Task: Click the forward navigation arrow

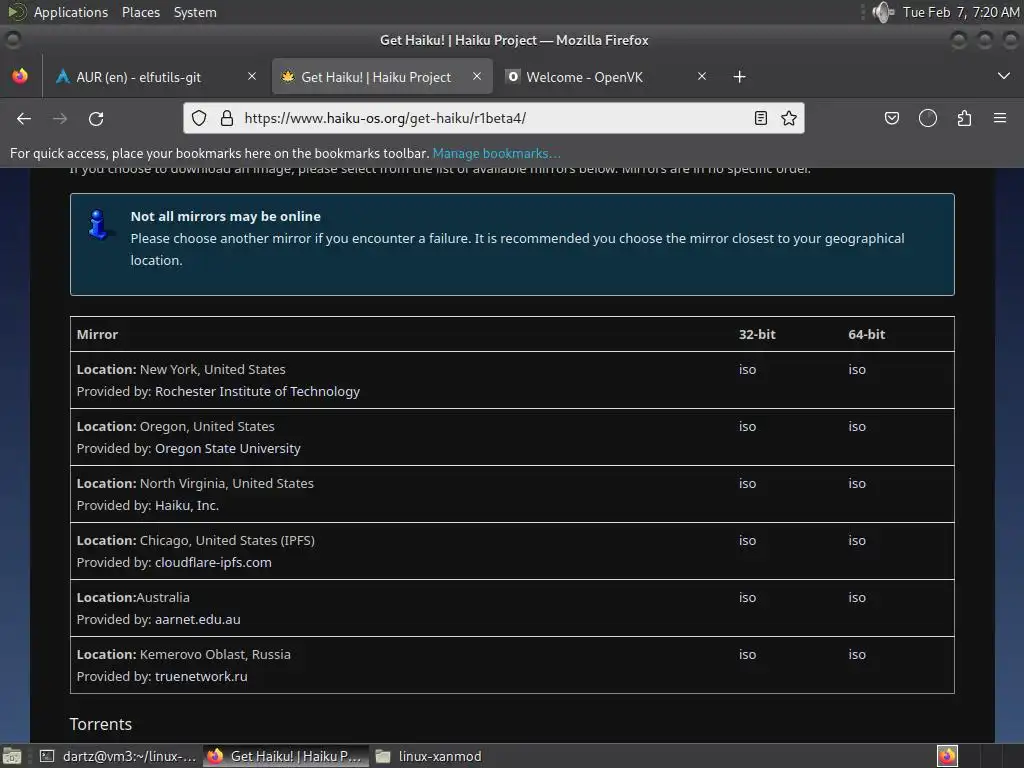Action: pos(60,118)
